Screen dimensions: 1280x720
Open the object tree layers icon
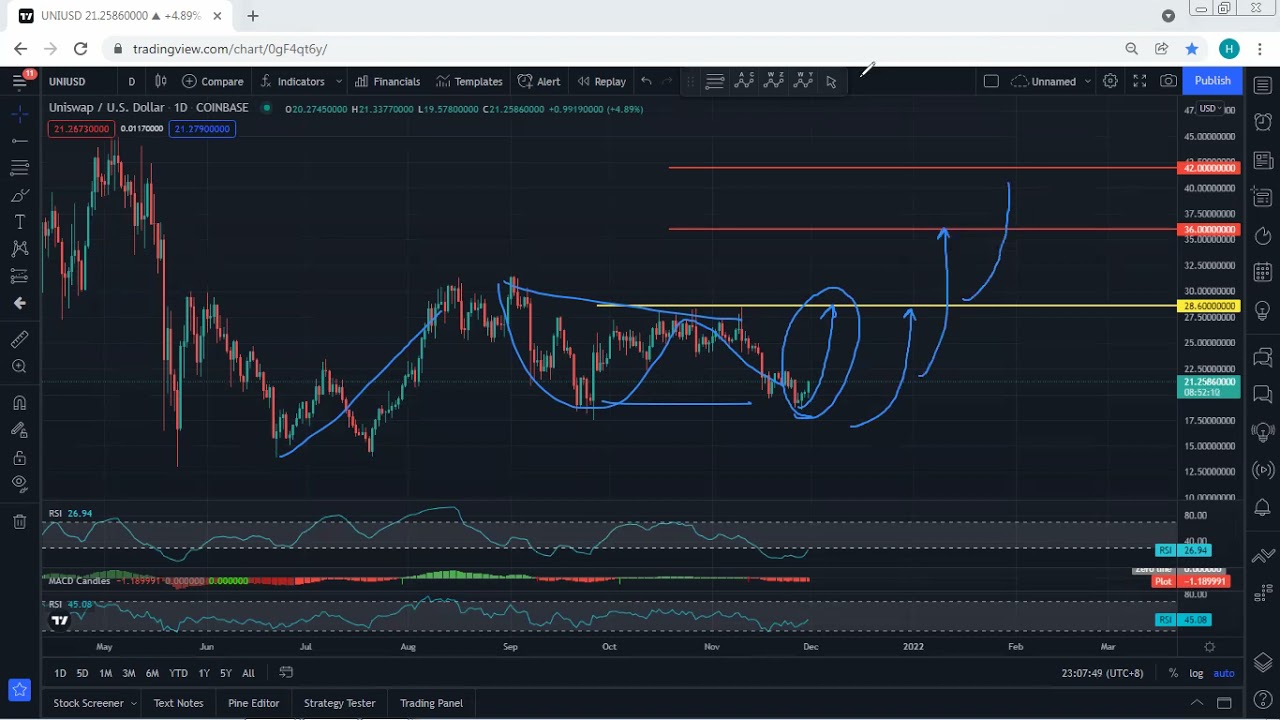coord(1262,662)
